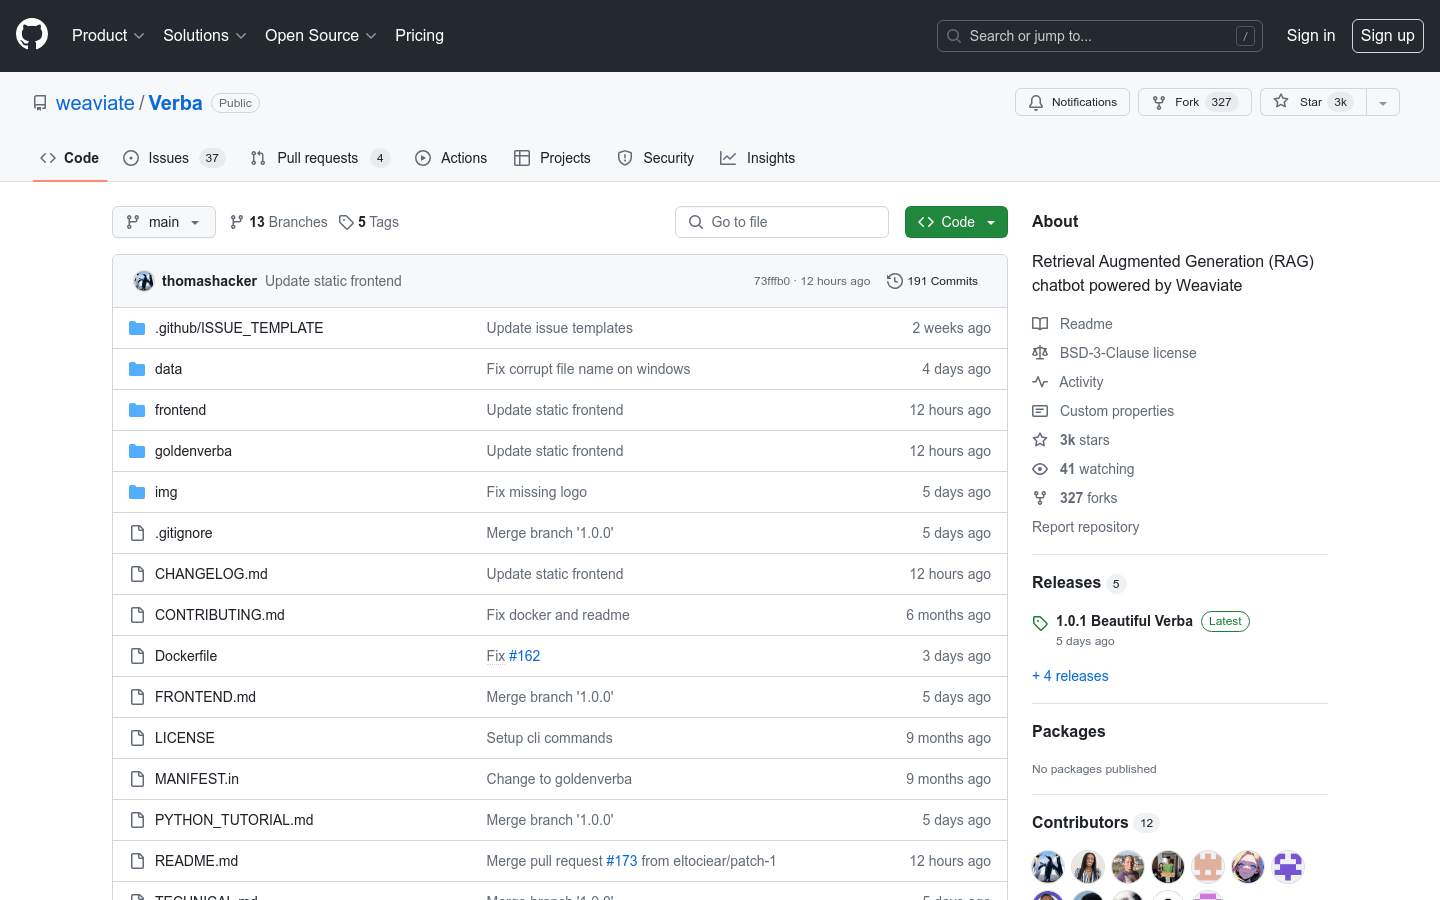1440x900 pixels.
Task: Switch to the Actions tab
Action: 451,158
